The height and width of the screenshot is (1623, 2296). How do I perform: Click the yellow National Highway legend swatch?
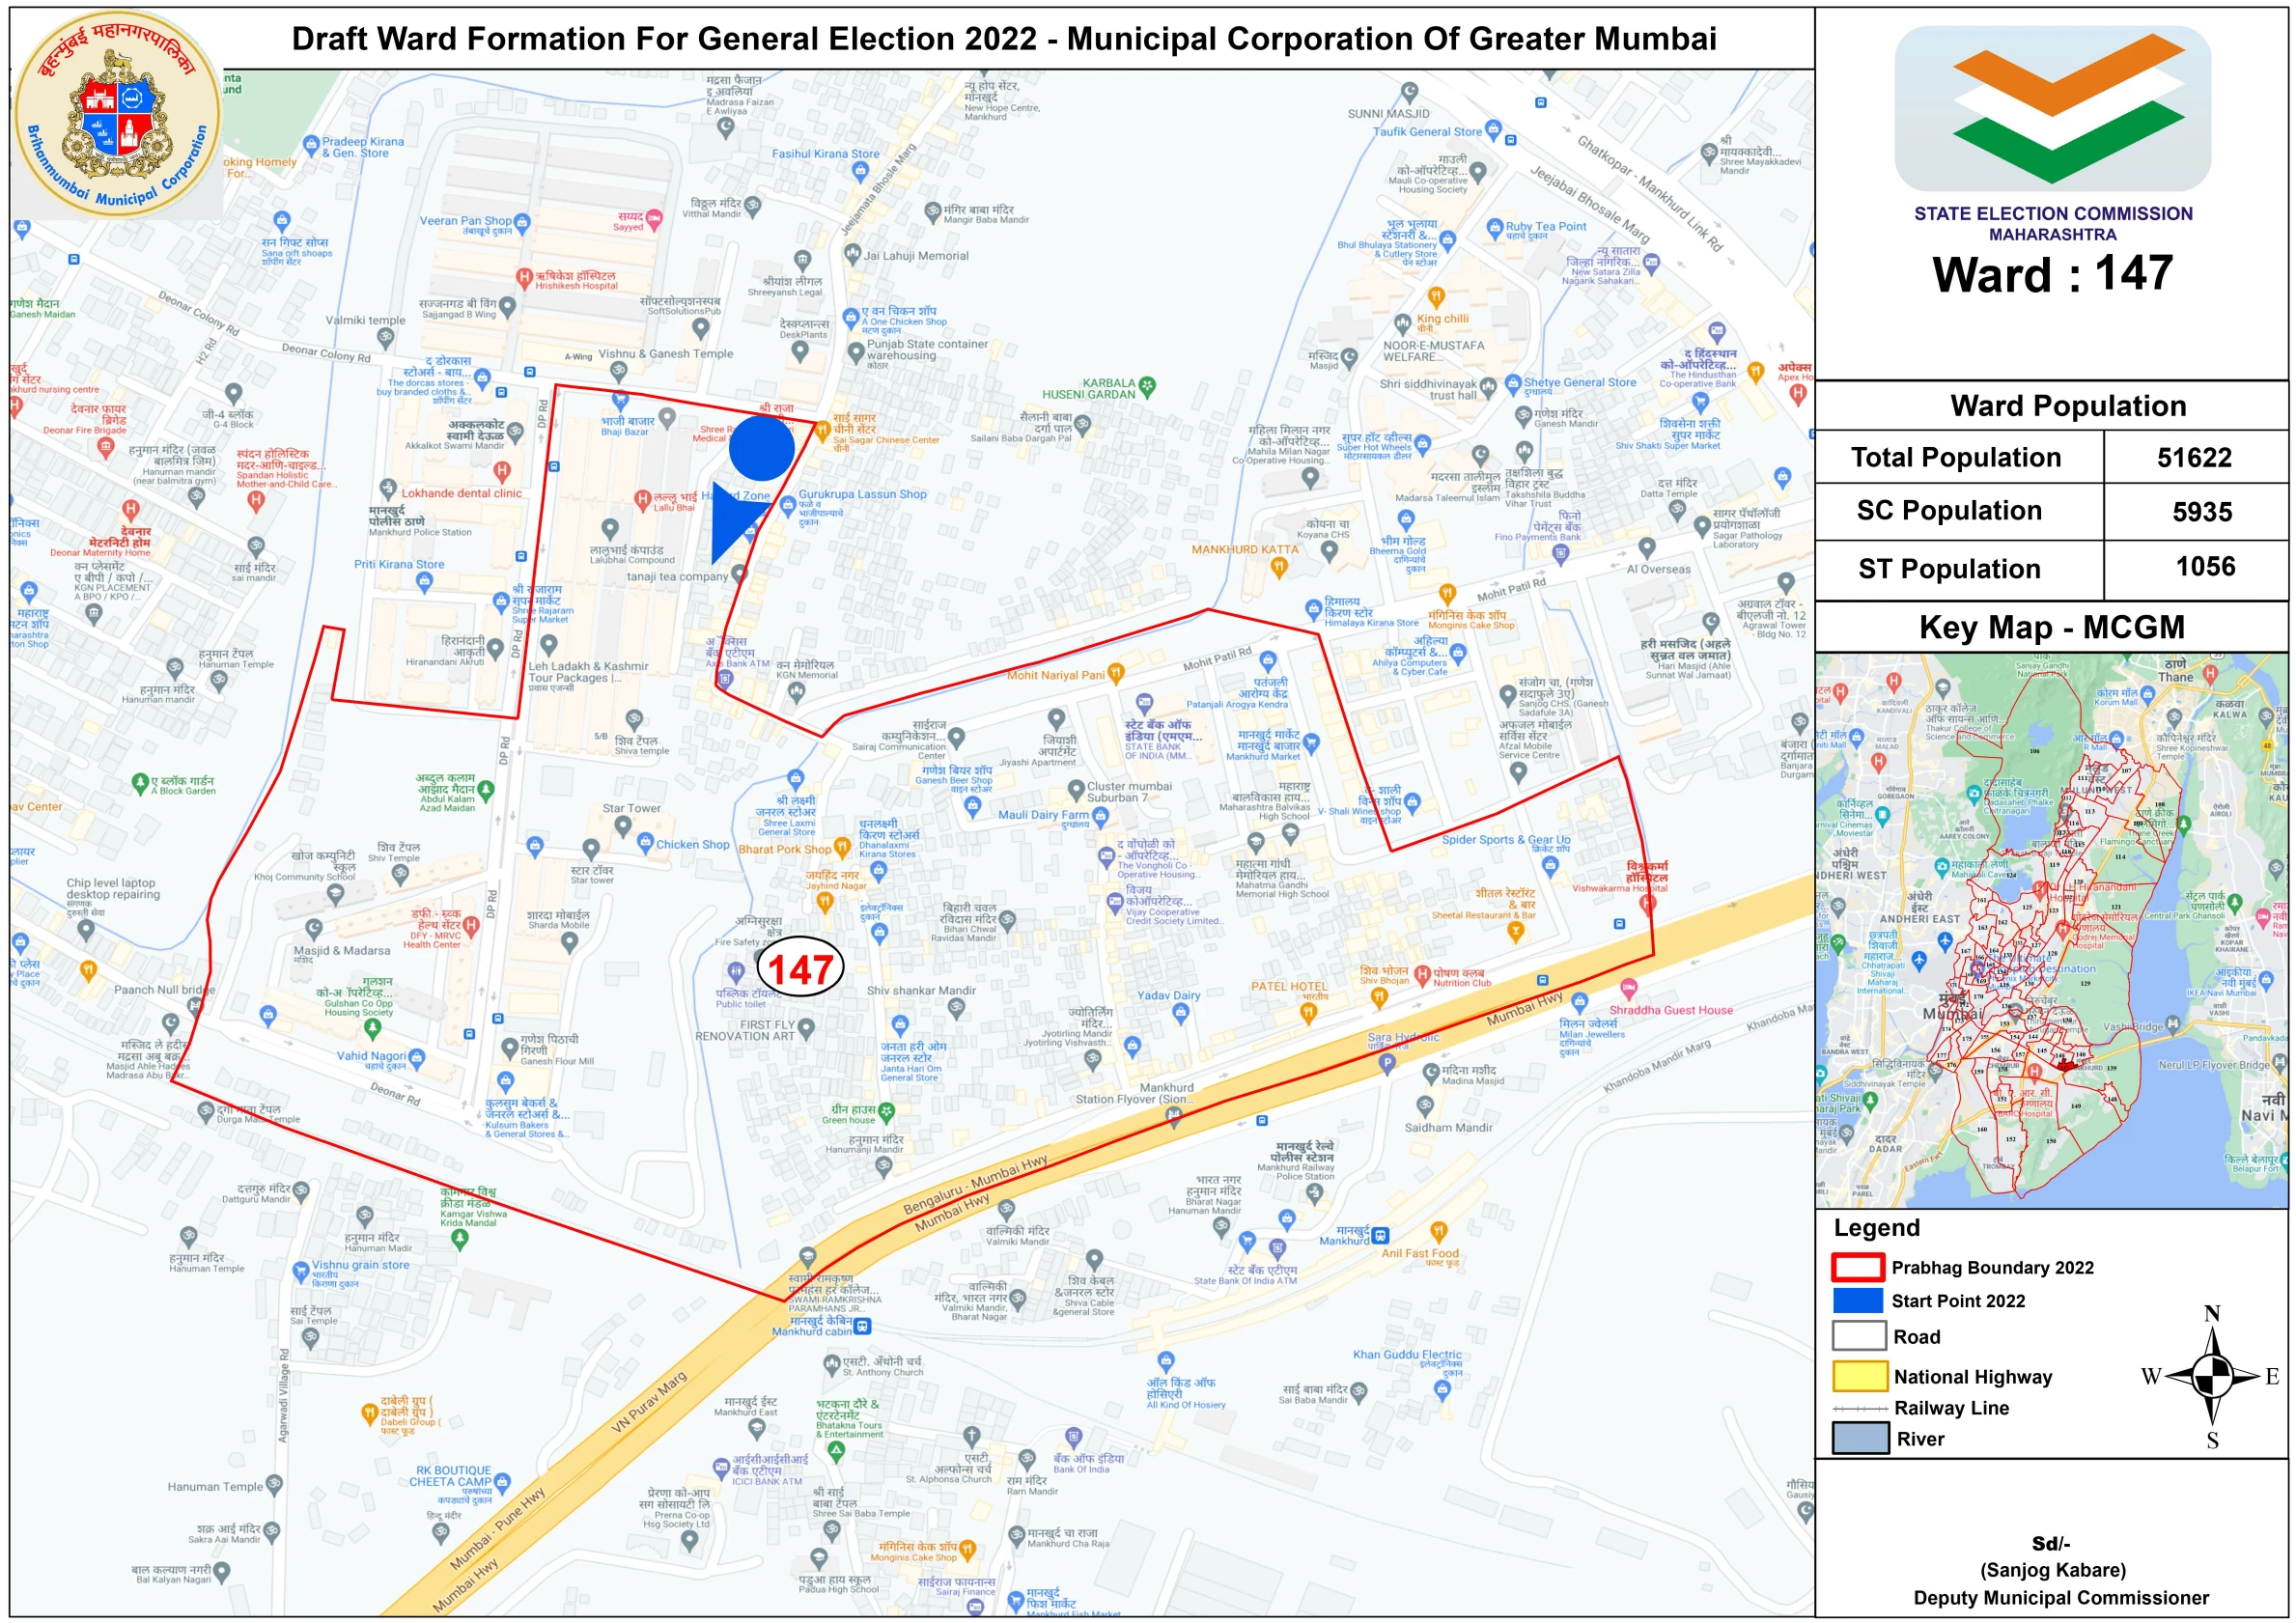1859,1376
